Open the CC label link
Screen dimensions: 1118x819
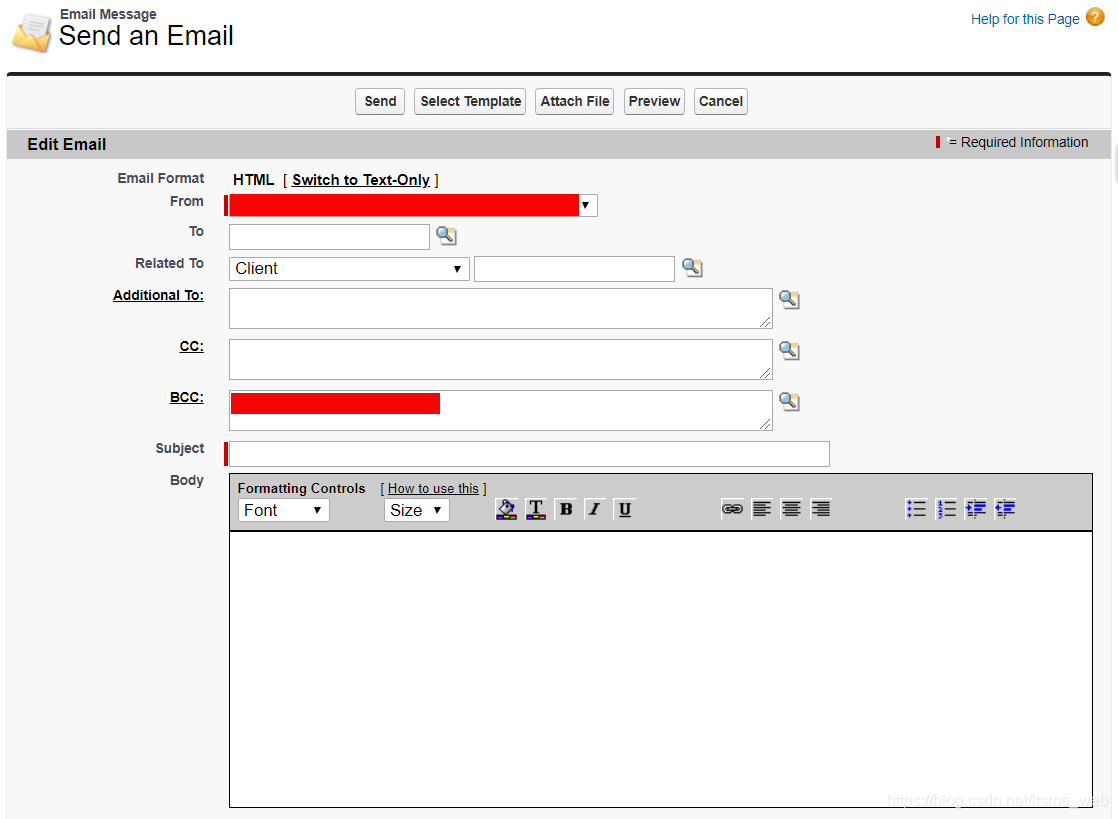(x=191, y=346)
